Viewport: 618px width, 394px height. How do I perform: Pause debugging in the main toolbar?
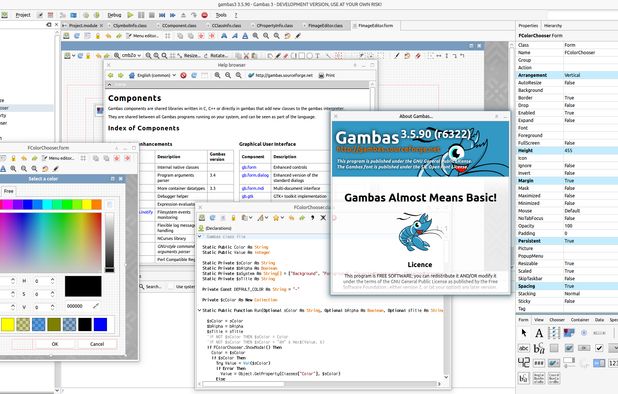(141, 15)
